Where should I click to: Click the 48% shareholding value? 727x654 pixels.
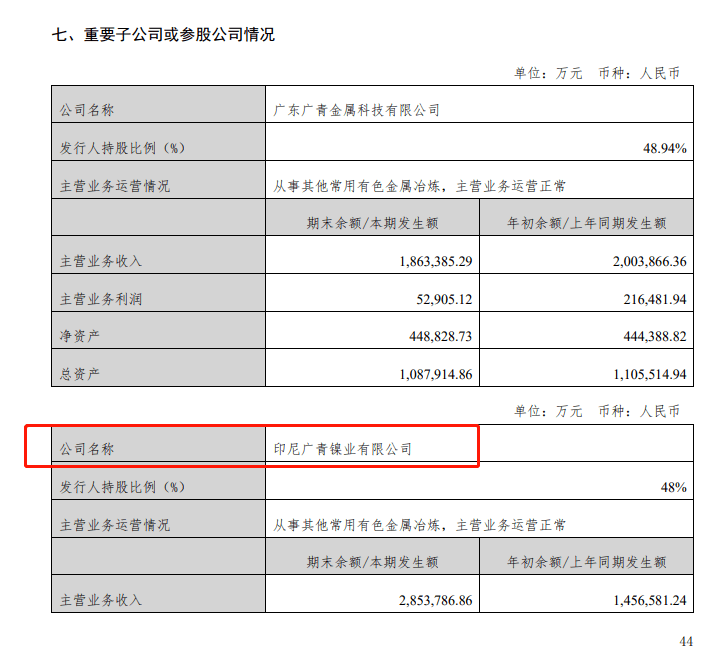(x=673, y=488)
